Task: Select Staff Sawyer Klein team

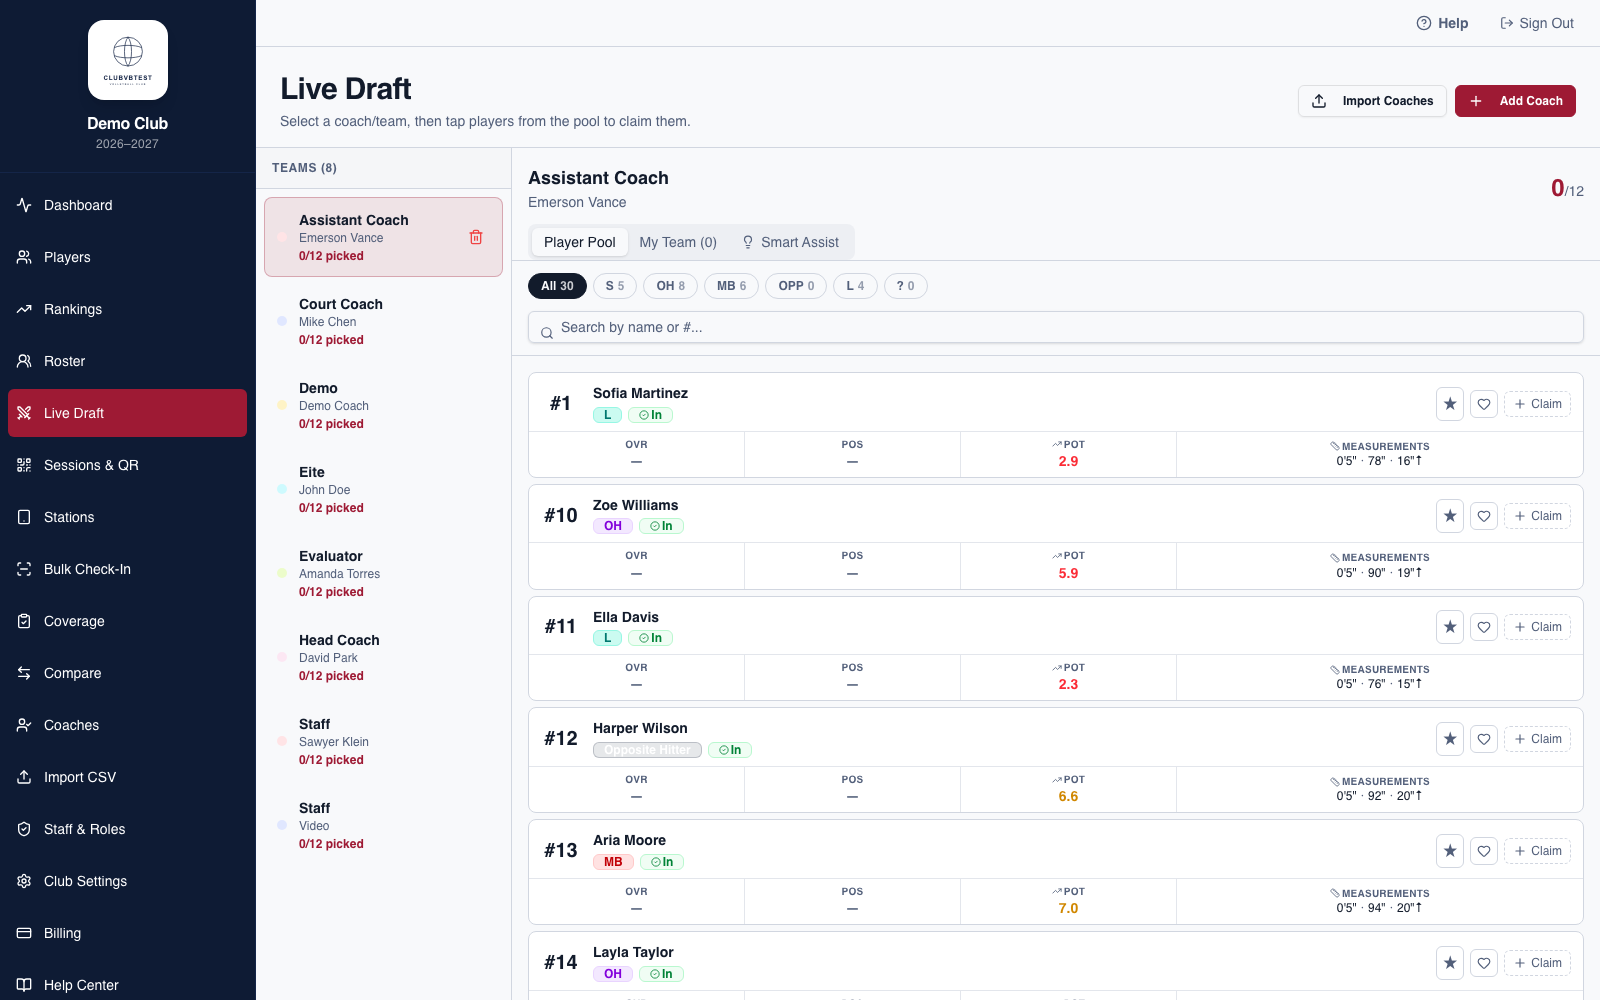Action: click(x=383, y=741)
